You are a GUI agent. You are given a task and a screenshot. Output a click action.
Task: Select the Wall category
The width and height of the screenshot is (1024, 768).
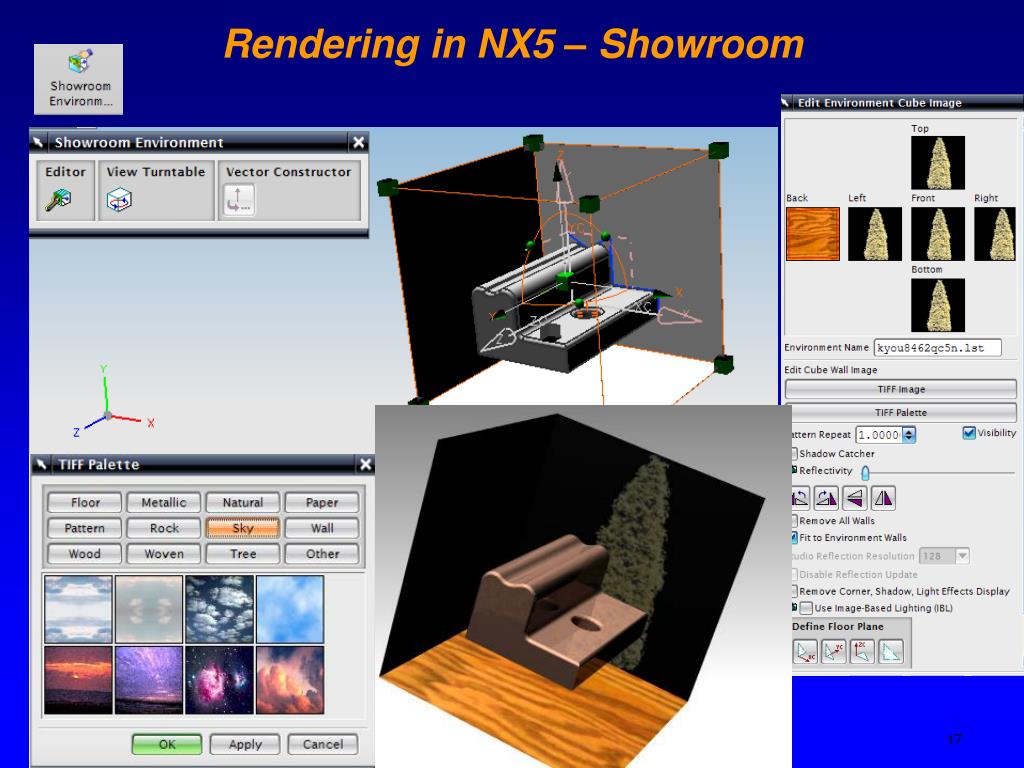click(322, 528)
